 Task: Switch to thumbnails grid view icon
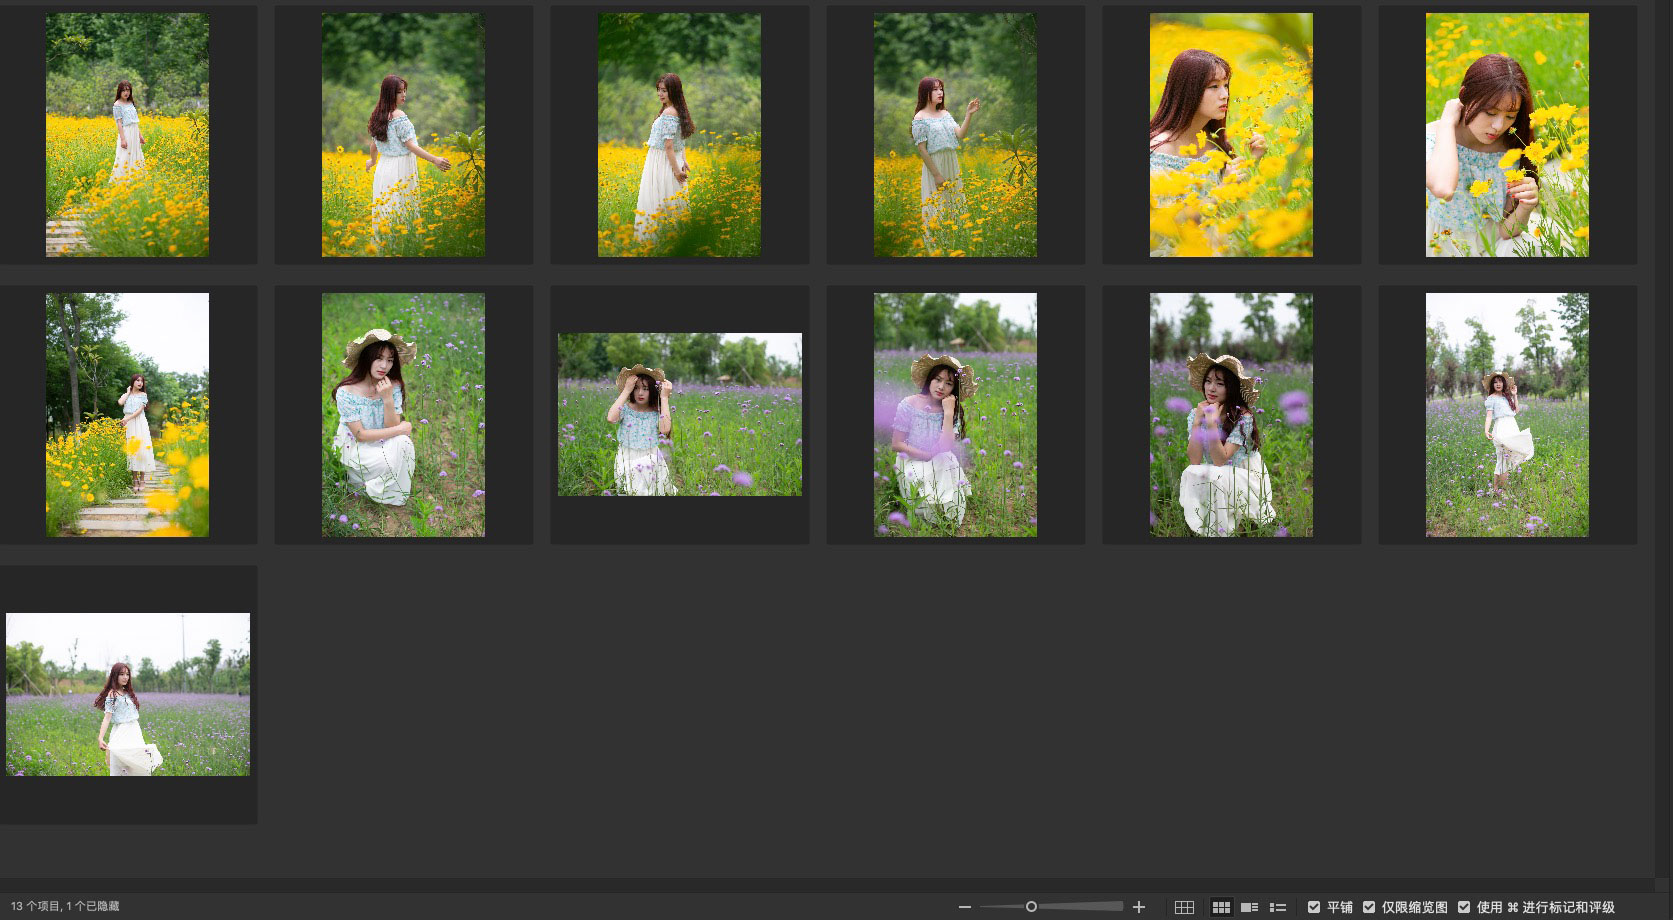point(1221,907)
